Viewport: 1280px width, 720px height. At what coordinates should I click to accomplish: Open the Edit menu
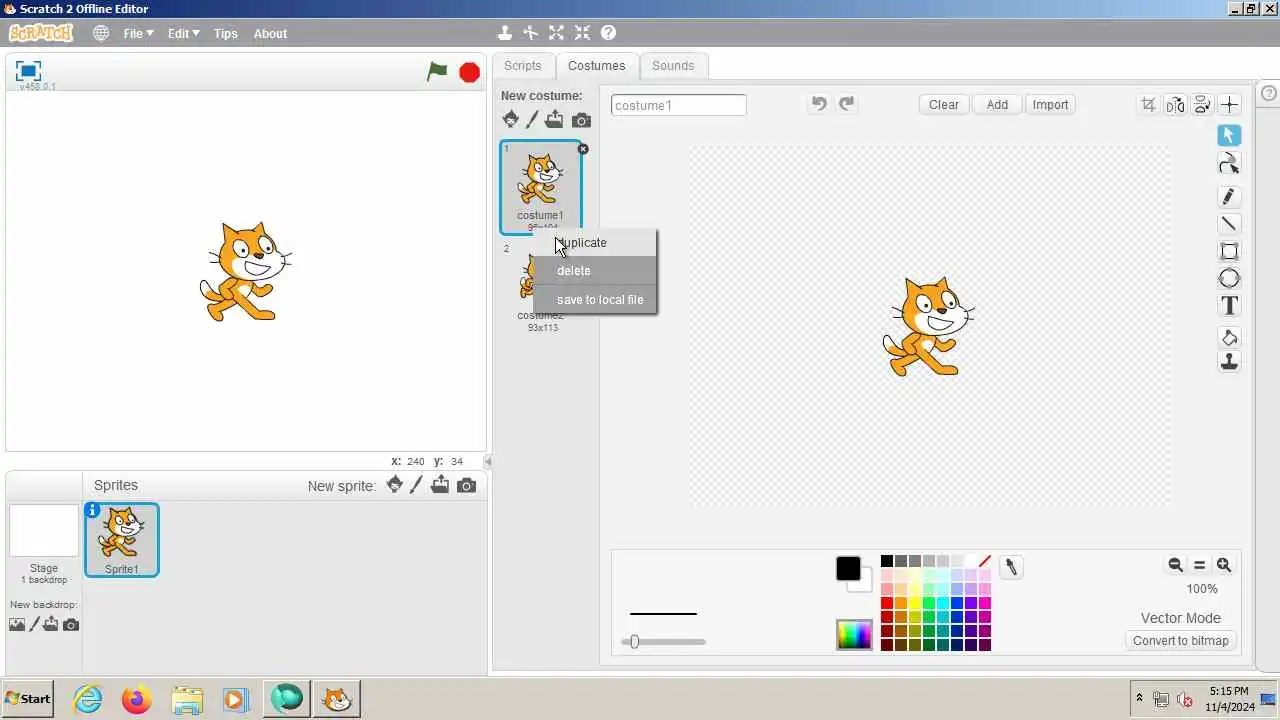[183, 33]
